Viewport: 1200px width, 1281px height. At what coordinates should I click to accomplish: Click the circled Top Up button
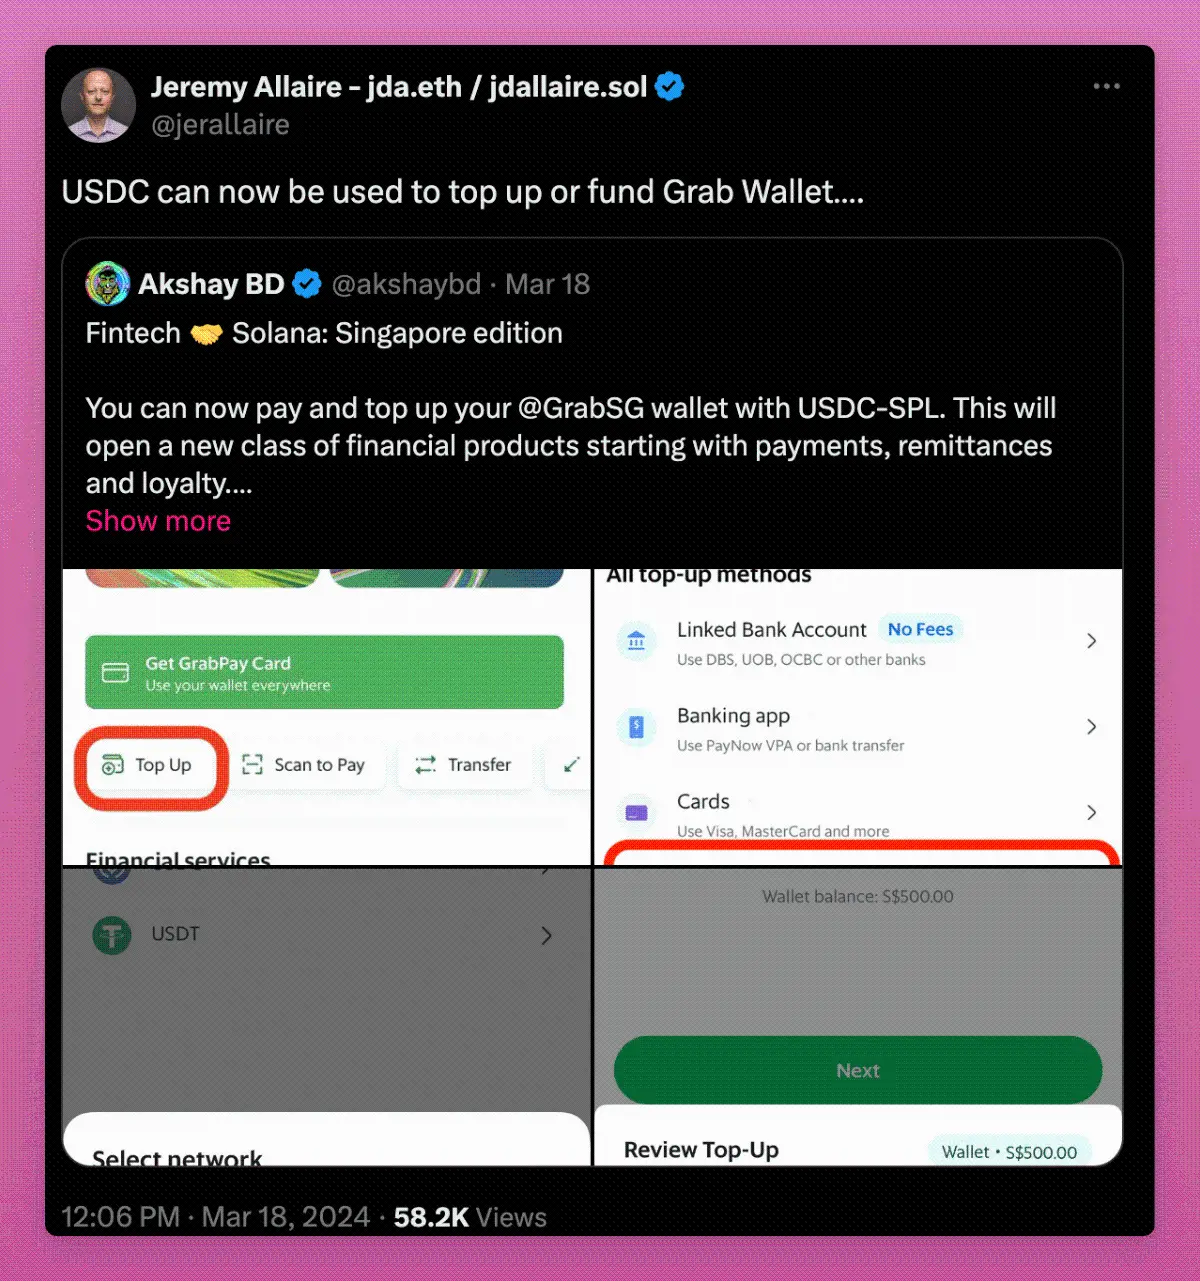[x=150, y=765]
